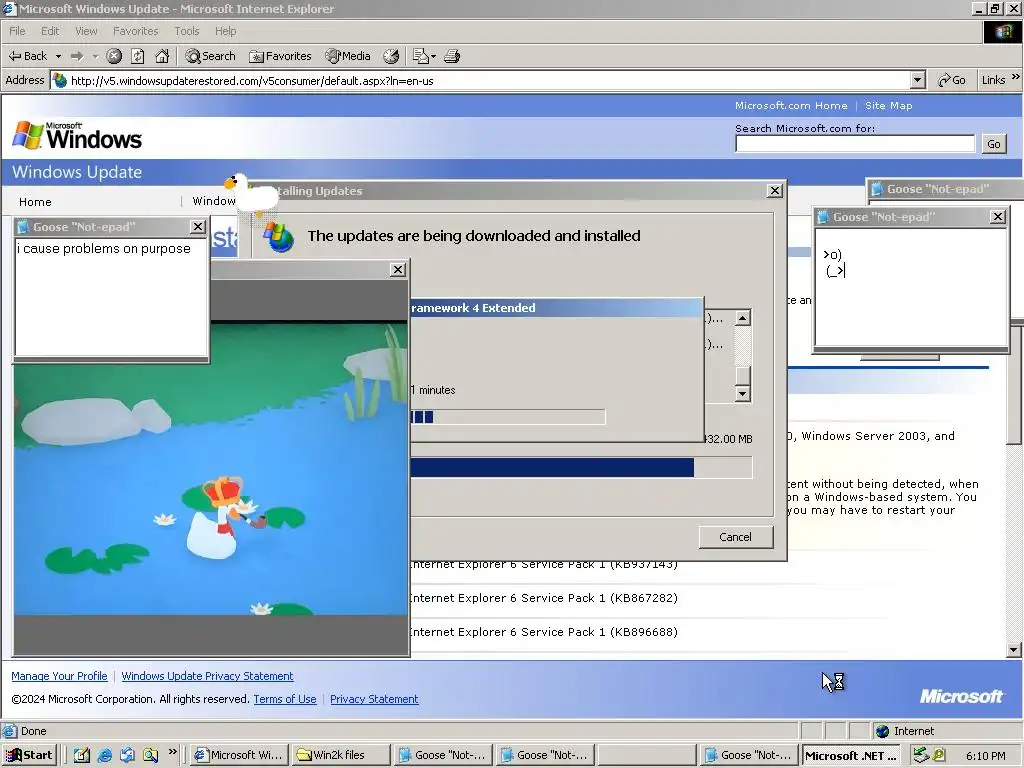Open the Favorites toolbar button

[281, 56]
